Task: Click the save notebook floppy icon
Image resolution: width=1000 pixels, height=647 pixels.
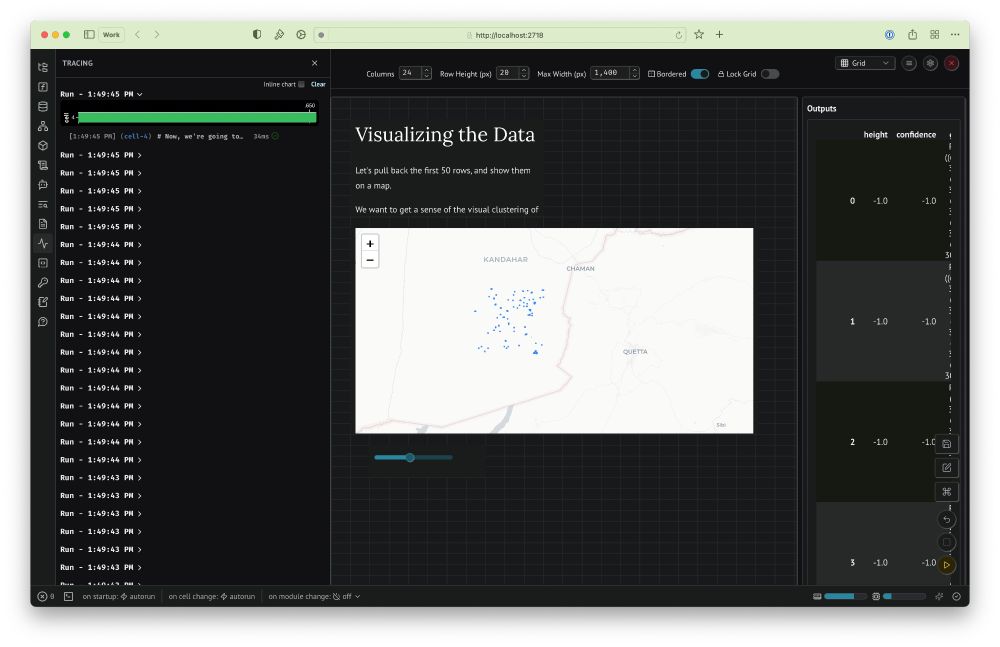Action: (946, 444)
